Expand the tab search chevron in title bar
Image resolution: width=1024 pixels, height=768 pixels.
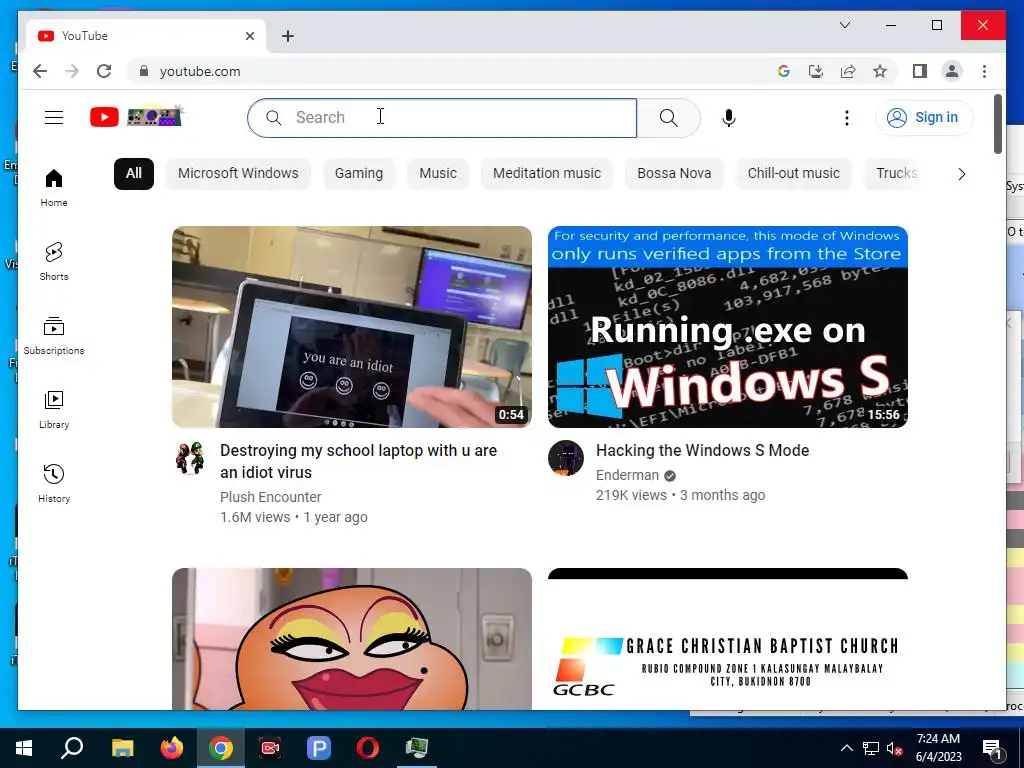844,25
